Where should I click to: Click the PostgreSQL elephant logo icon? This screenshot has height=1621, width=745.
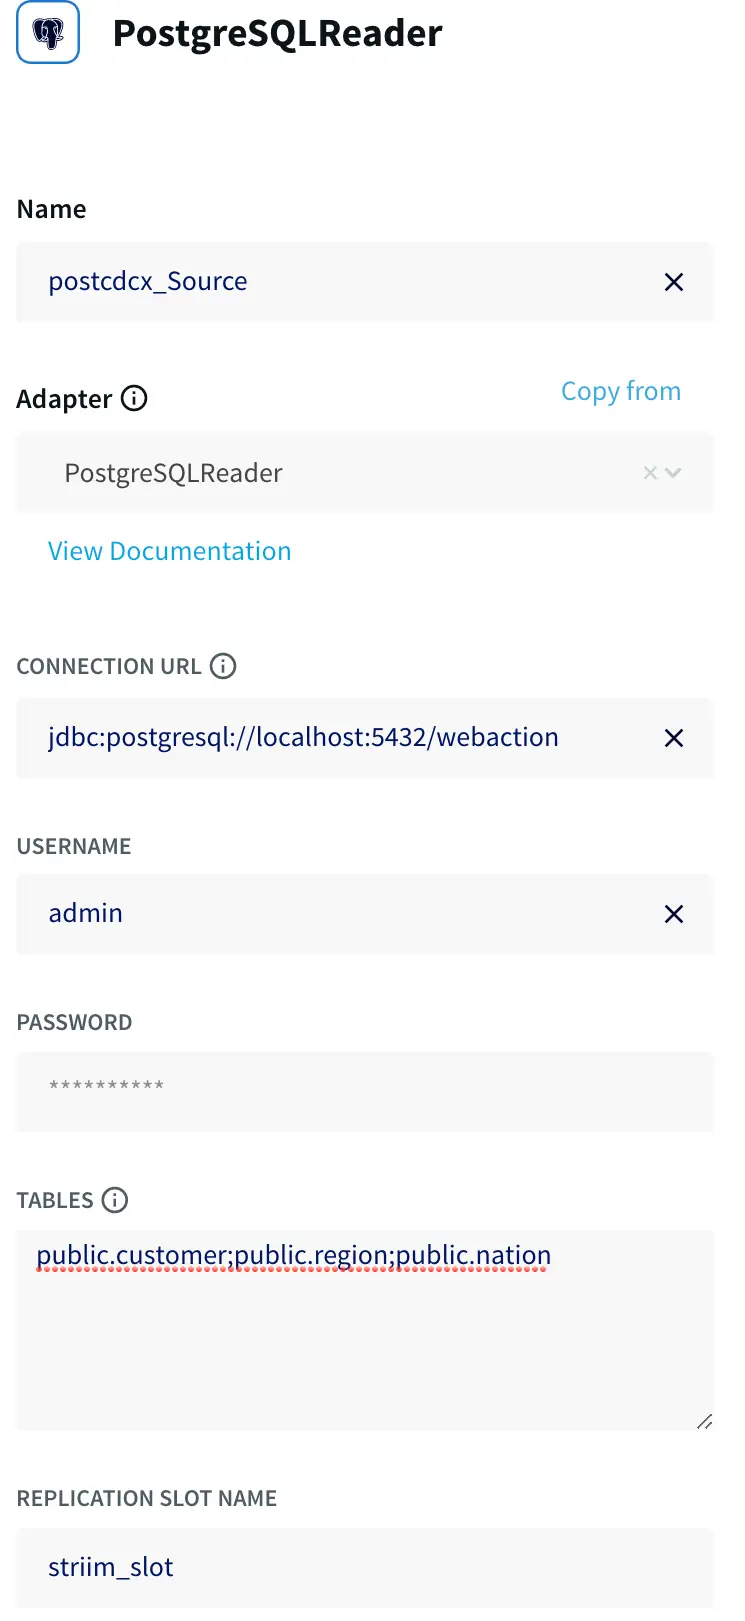pos(48,33)
